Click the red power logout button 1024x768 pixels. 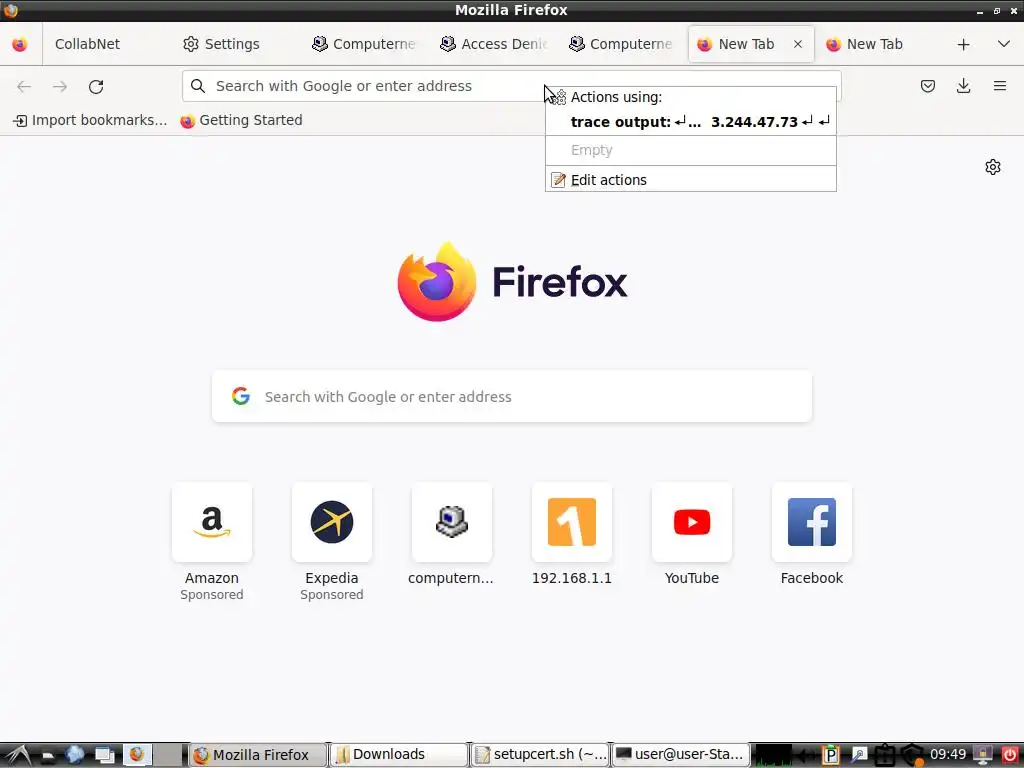click(1010, 755)
